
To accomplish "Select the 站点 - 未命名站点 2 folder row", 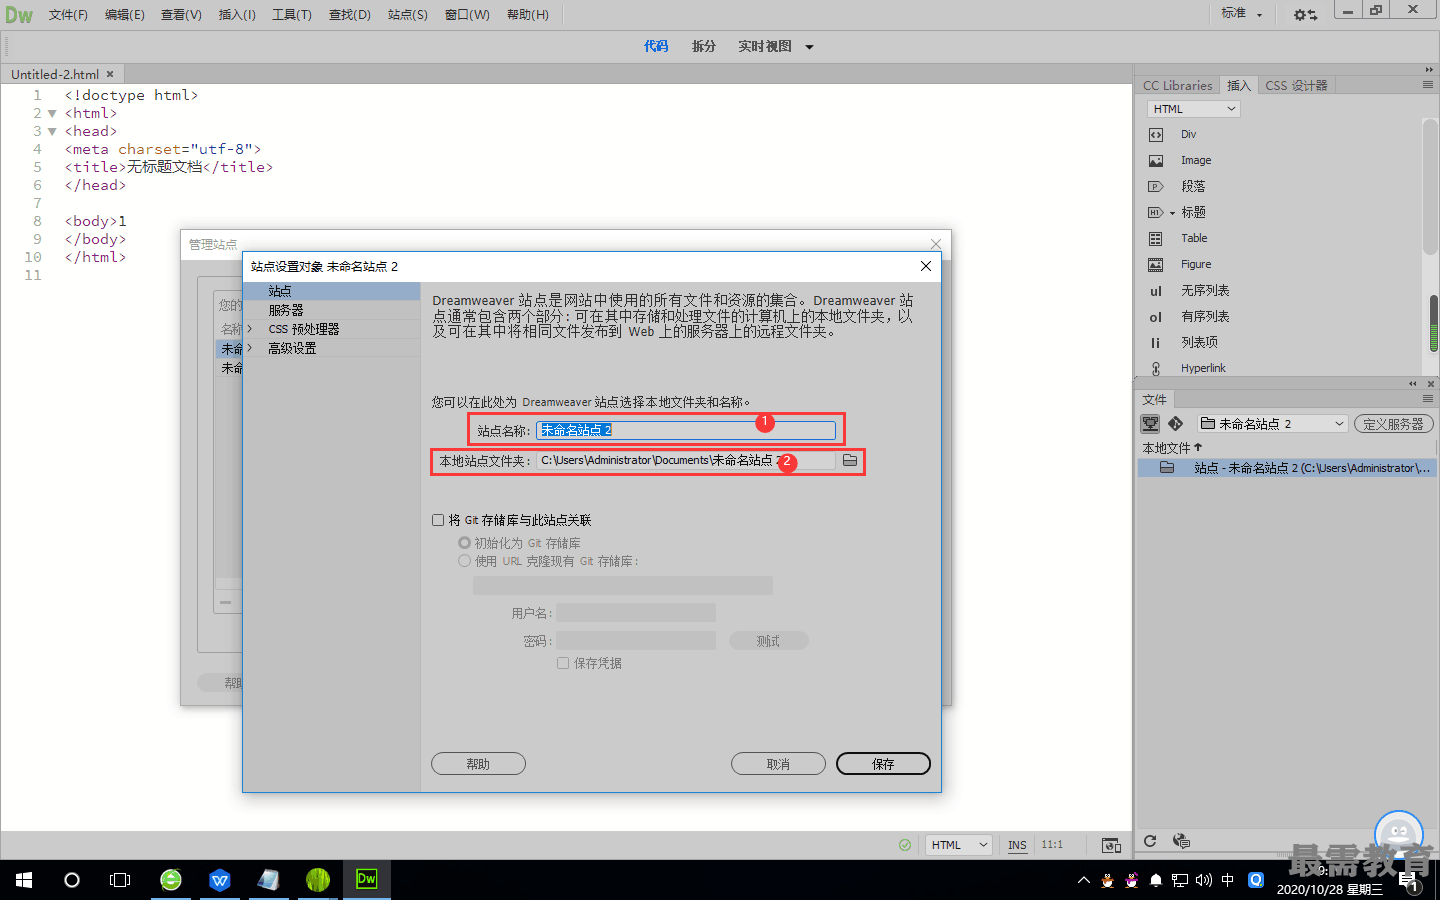I will coord(1288,468).
